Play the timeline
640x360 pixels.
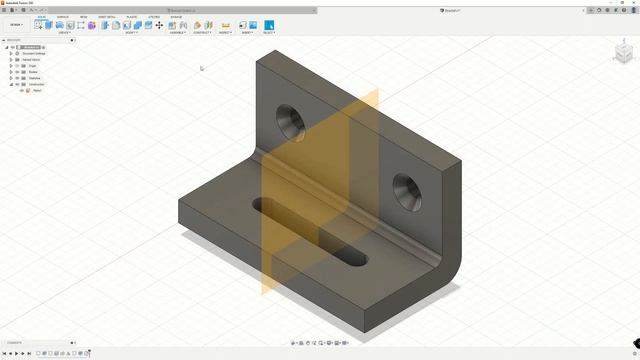[17, 353]
